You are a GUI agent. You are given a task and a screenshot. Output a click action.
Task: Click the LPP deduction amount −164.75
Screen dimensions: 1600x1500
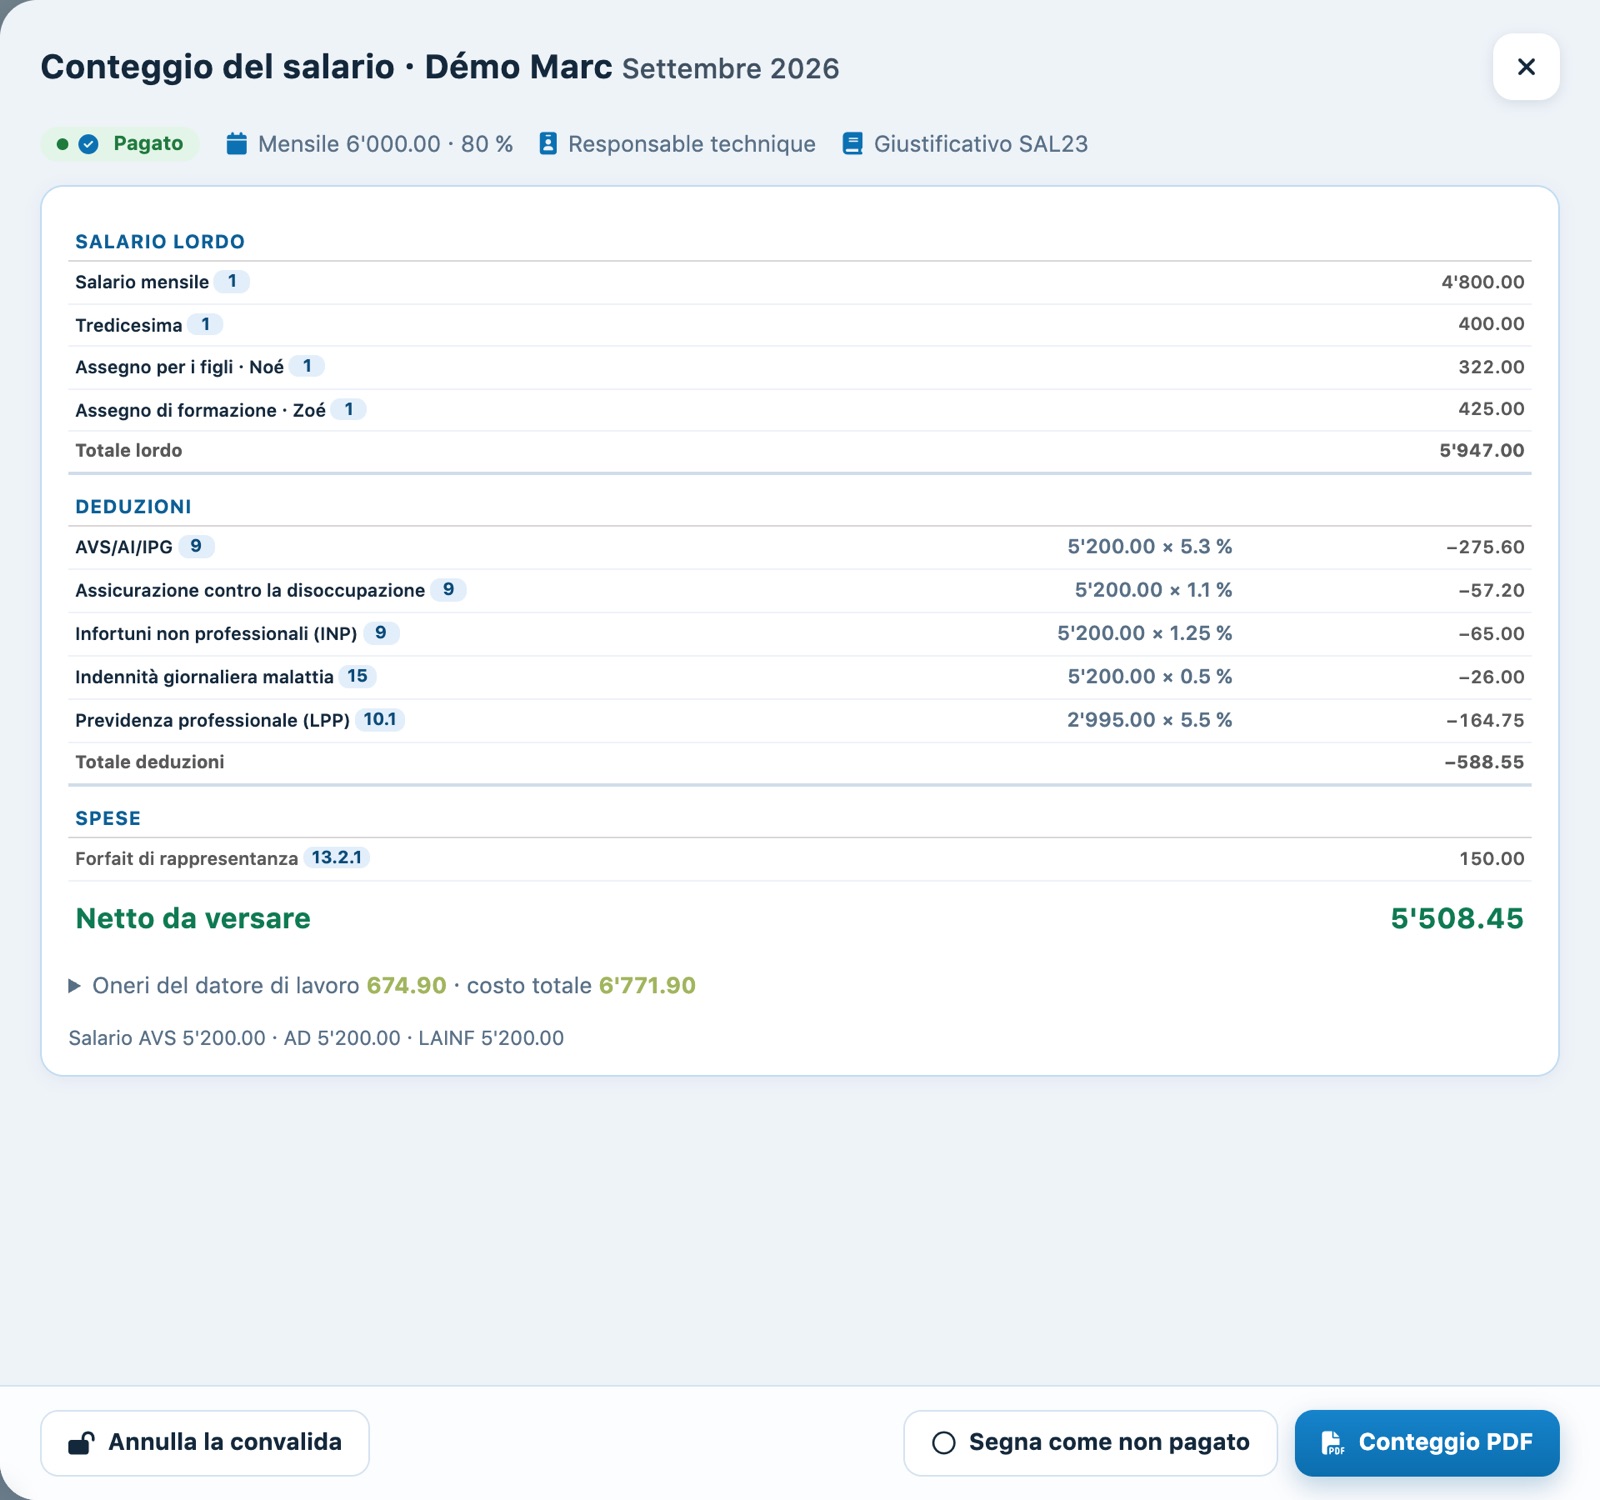pos(1485,720)
